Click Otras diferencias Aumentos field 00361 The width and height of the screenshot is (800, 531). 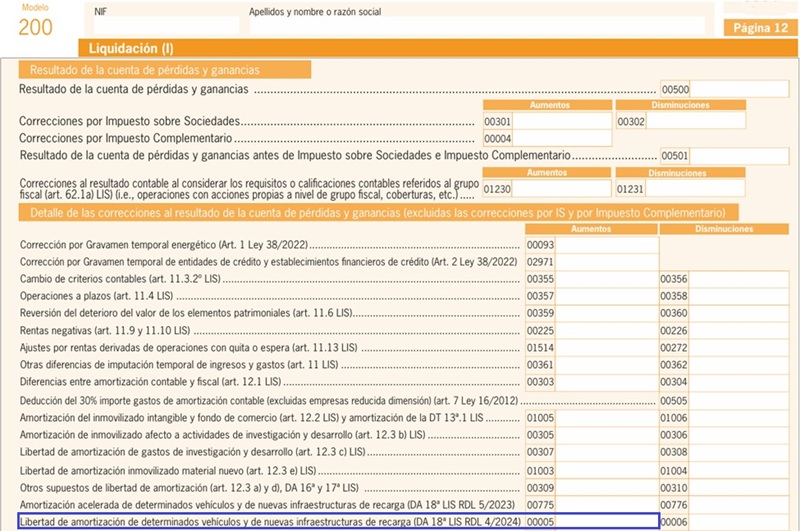coord(607,365)
